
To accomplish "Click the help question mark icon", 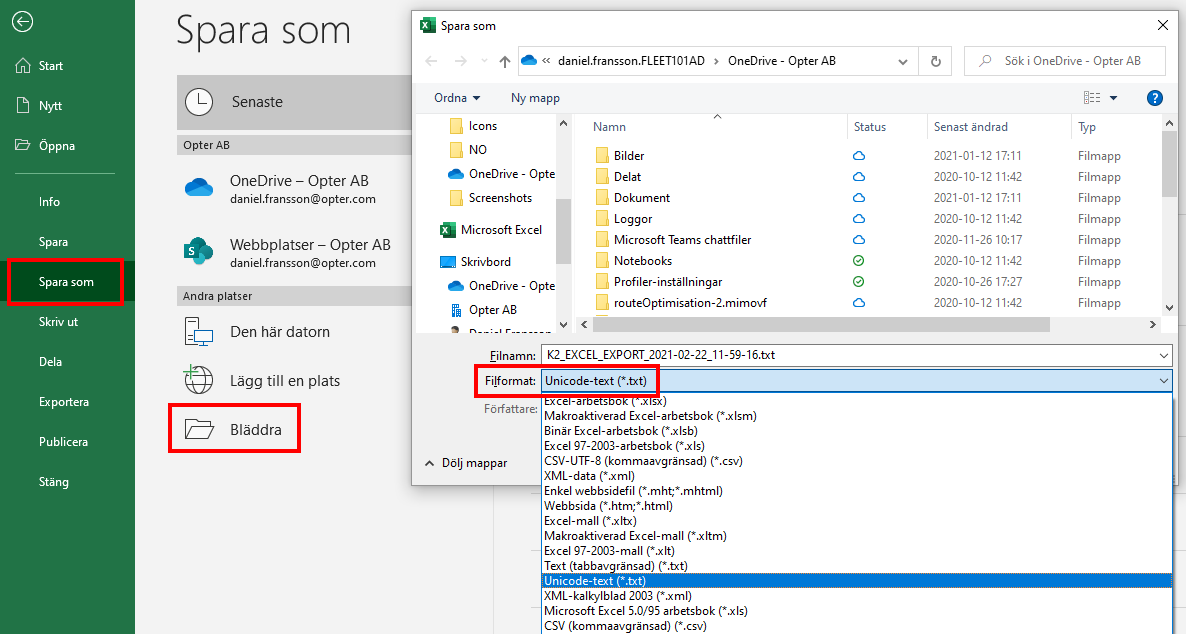I will (x=1154, y=98).
